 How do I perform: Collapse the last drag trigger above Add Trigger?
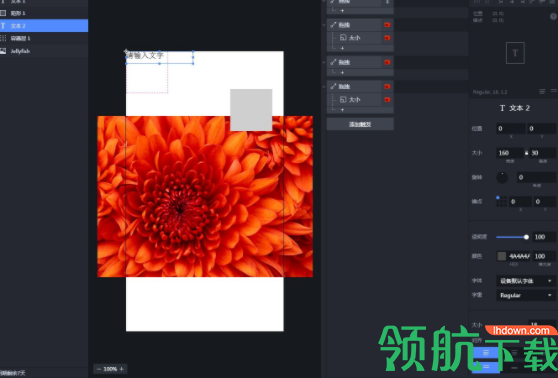323,86
